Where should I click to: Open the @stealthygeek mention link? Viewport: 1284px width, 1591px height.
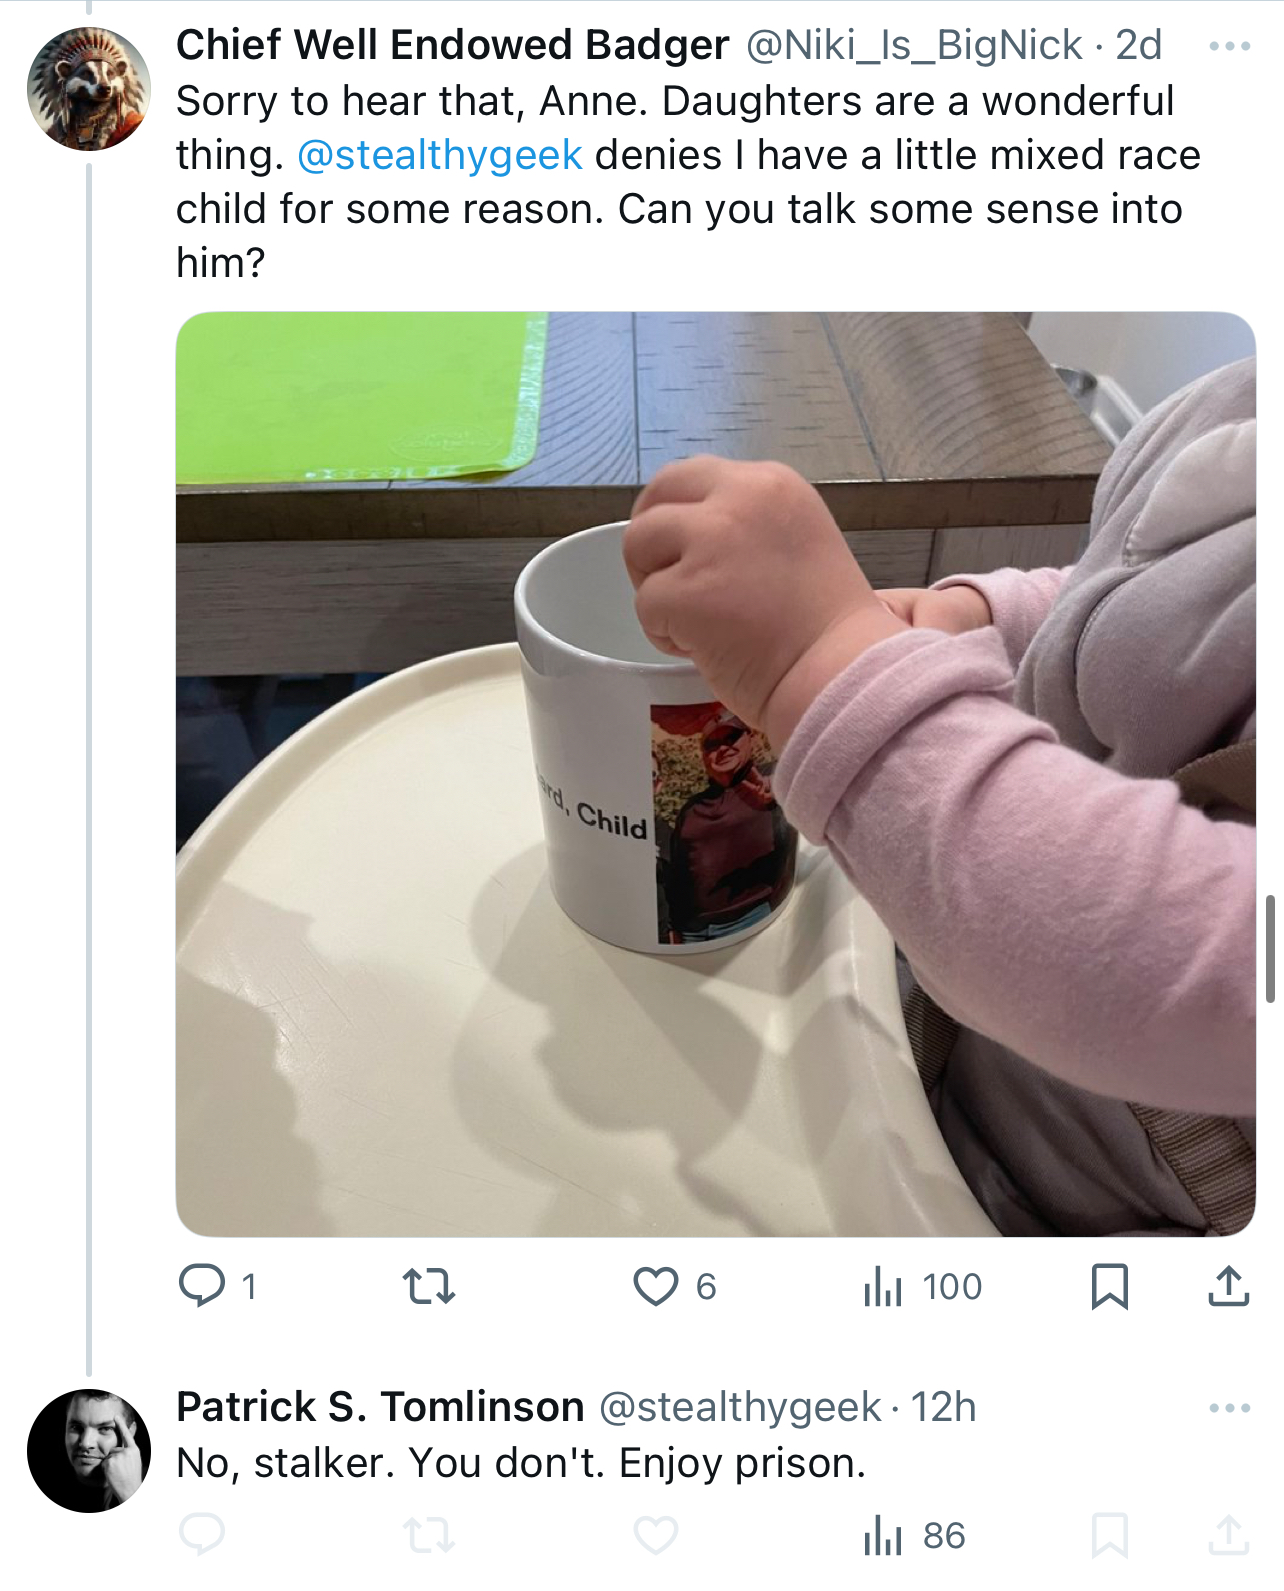440,155
